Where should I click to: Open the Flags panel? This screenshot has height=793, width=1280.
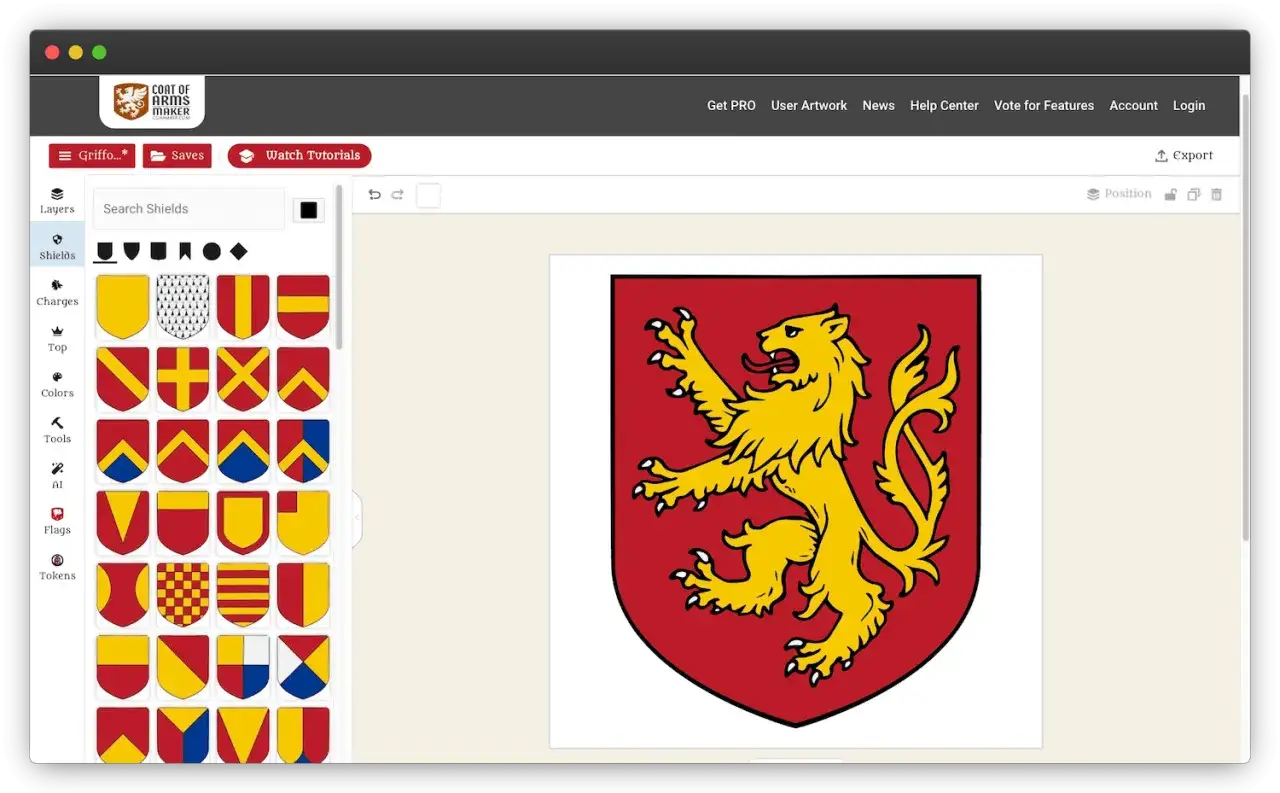(57, 521)
